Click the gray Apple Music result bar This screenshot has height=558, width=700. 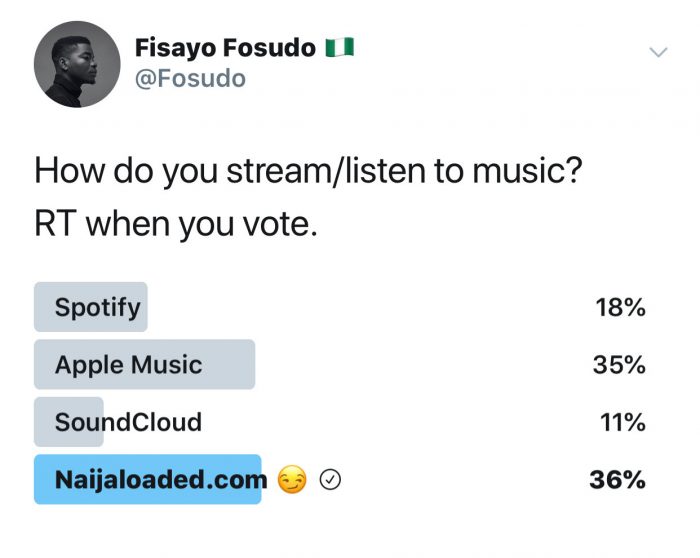pos(145,364)
